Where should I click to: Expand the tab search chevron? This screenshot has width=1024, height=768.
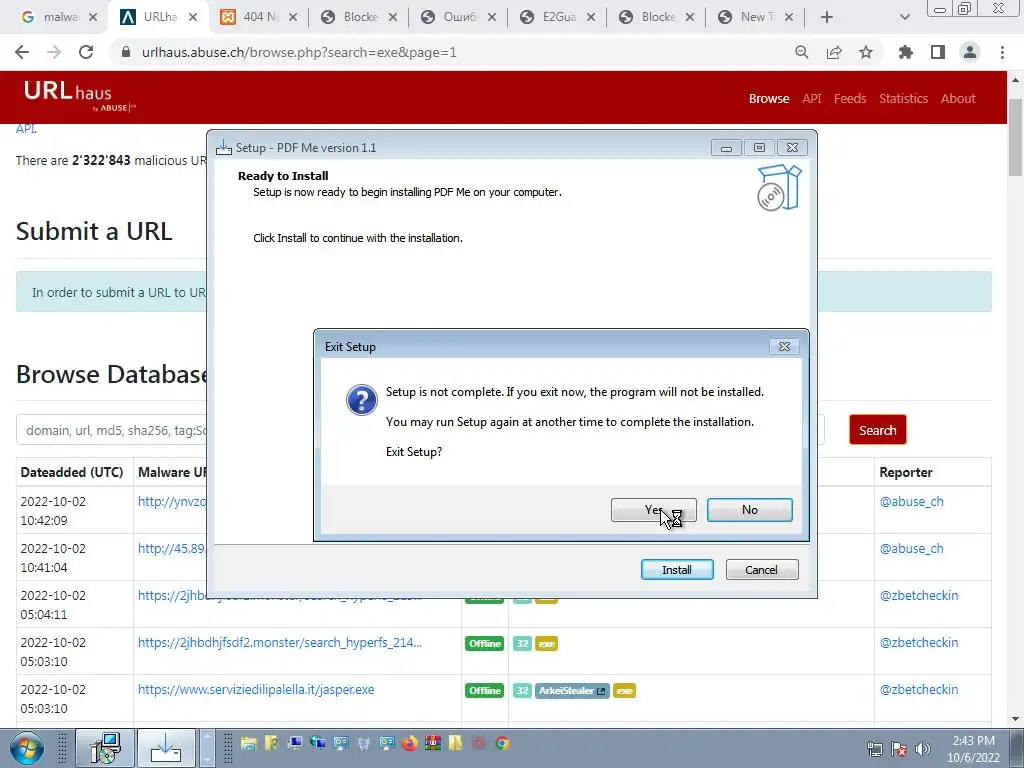[x=904, y=17]
